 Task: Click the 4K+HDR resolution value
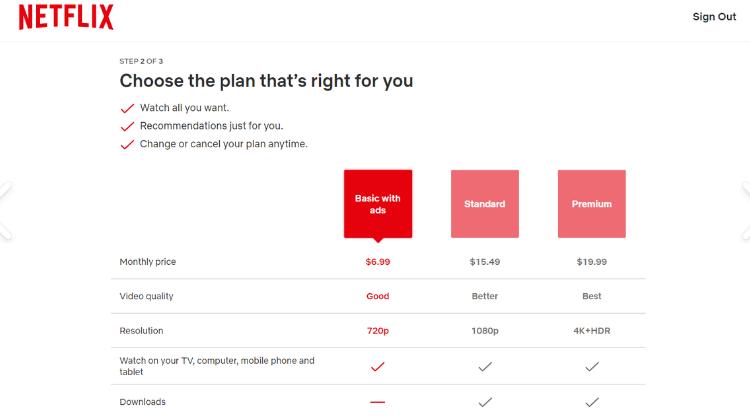coord(591,331)
